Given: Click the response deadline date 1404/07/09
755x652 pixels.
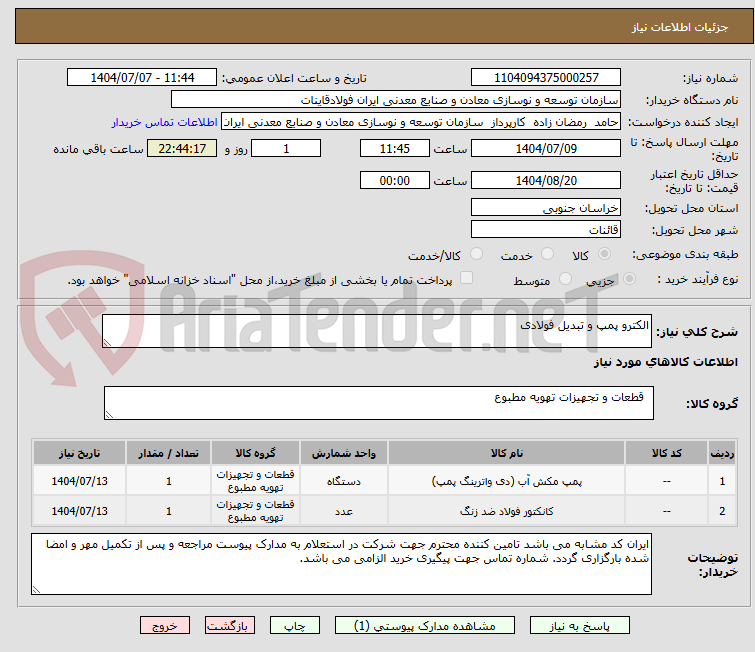Looking at the screenshot, I should 546,148.
